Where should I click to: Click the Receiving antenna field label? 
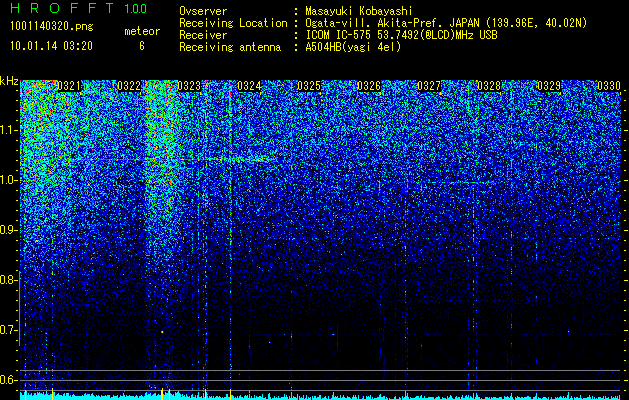[230, 47]
